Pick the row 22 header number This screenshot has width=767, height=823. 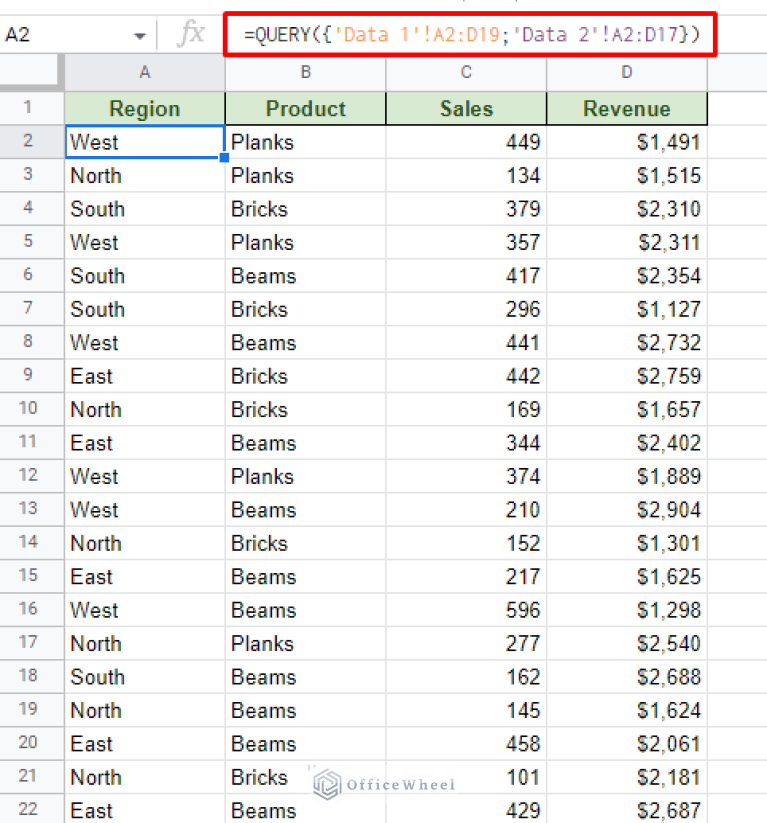27,810
